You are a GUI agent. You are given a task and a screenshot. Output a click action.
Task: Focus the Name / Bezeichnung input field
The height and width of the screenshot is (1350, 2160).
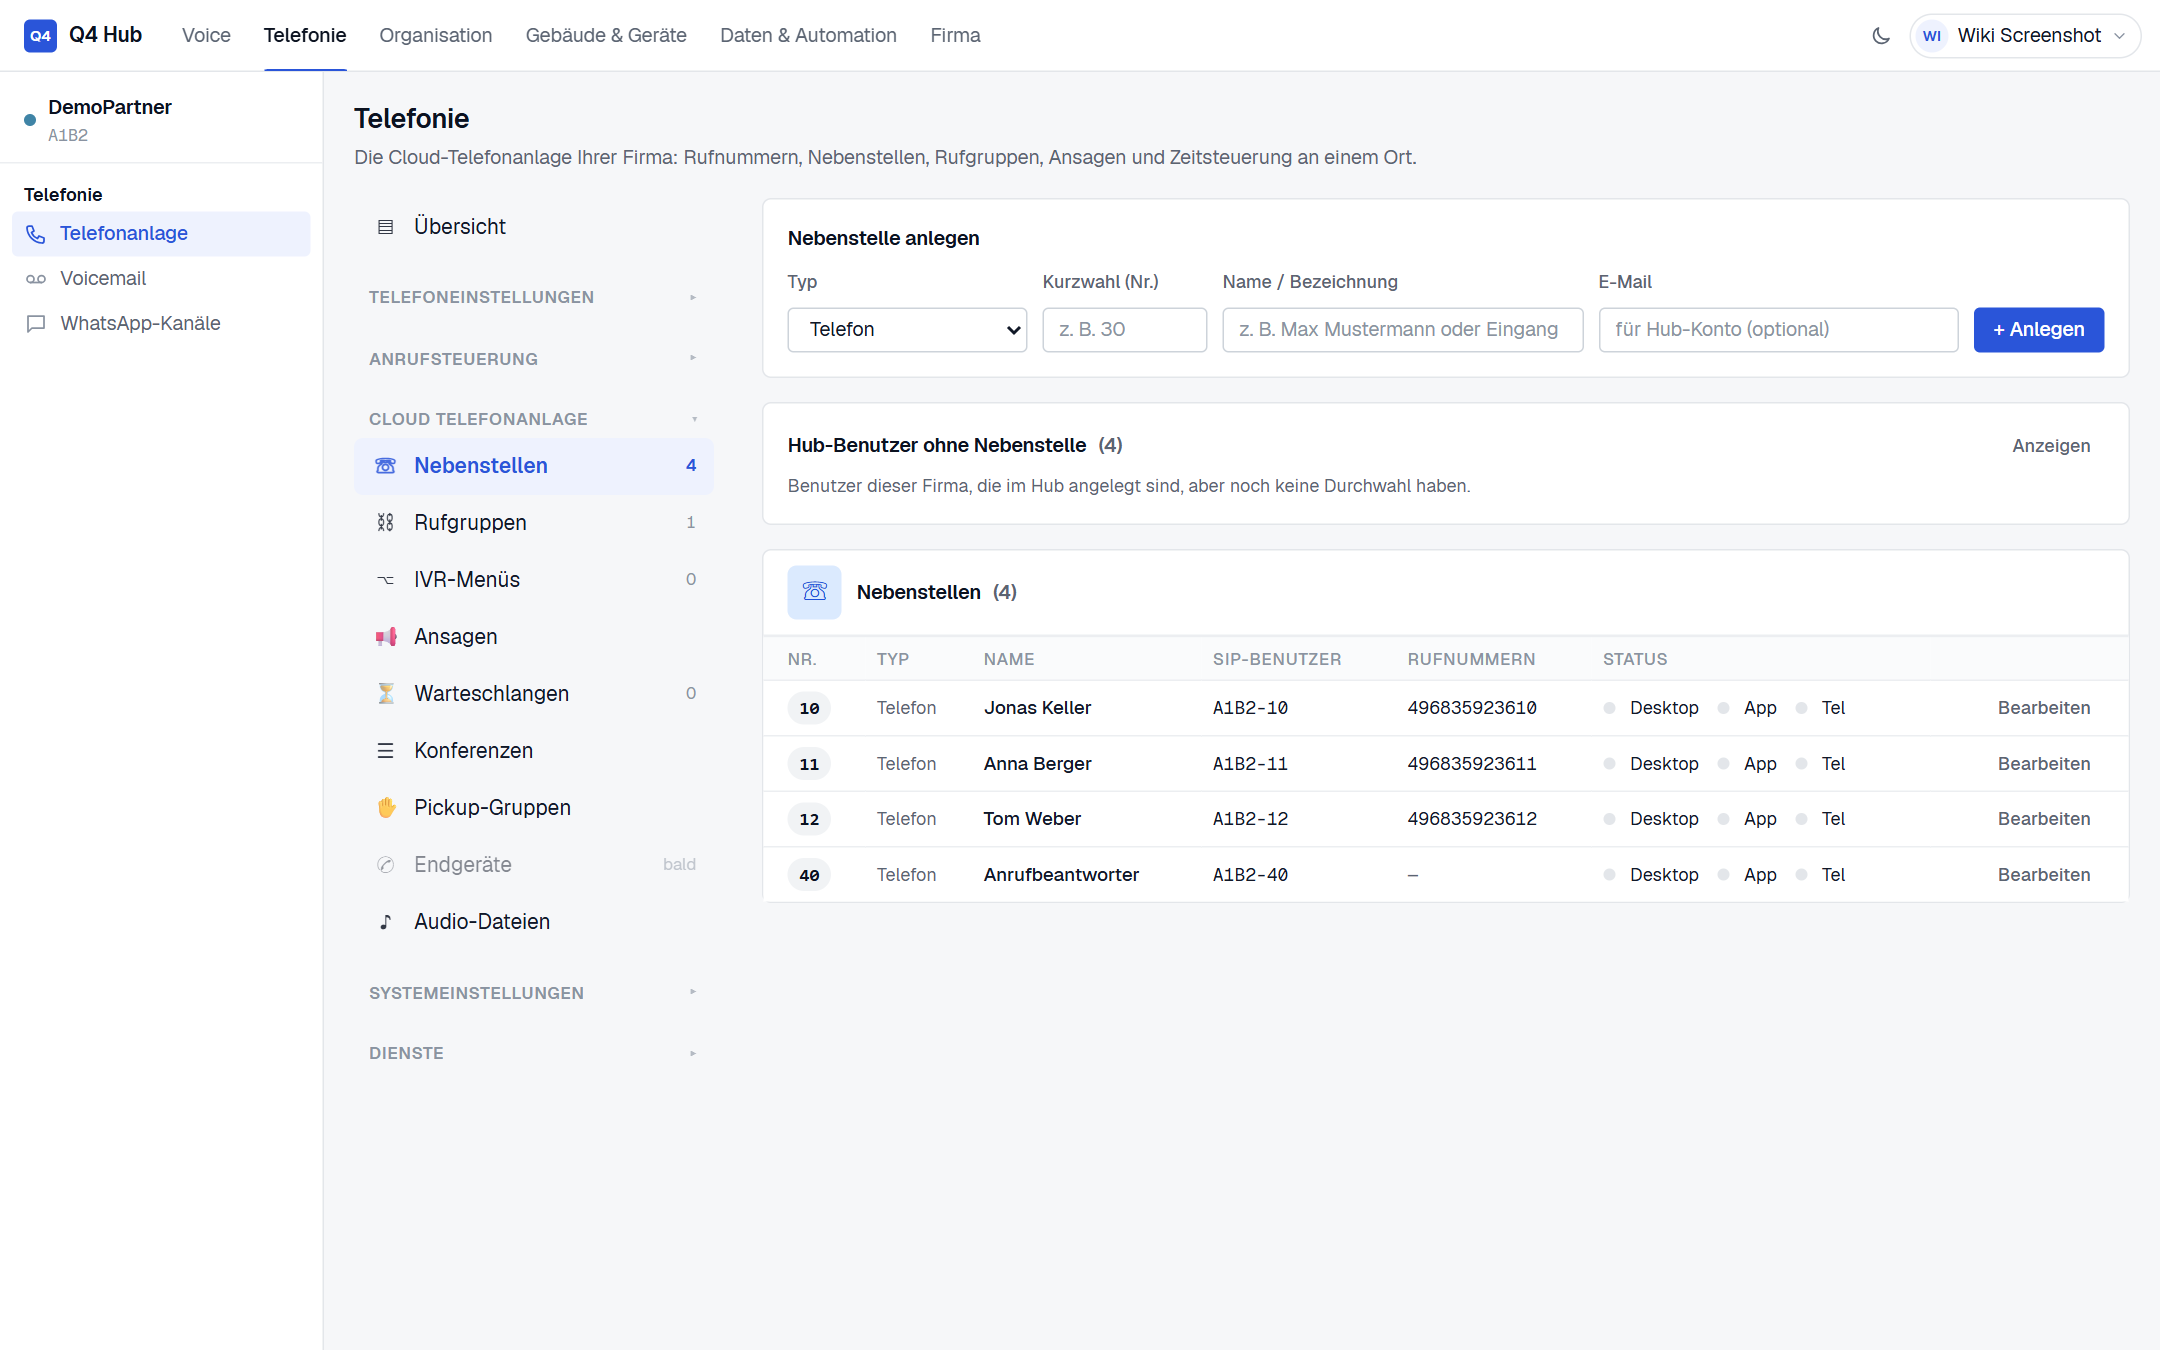tap(1403, 330)
